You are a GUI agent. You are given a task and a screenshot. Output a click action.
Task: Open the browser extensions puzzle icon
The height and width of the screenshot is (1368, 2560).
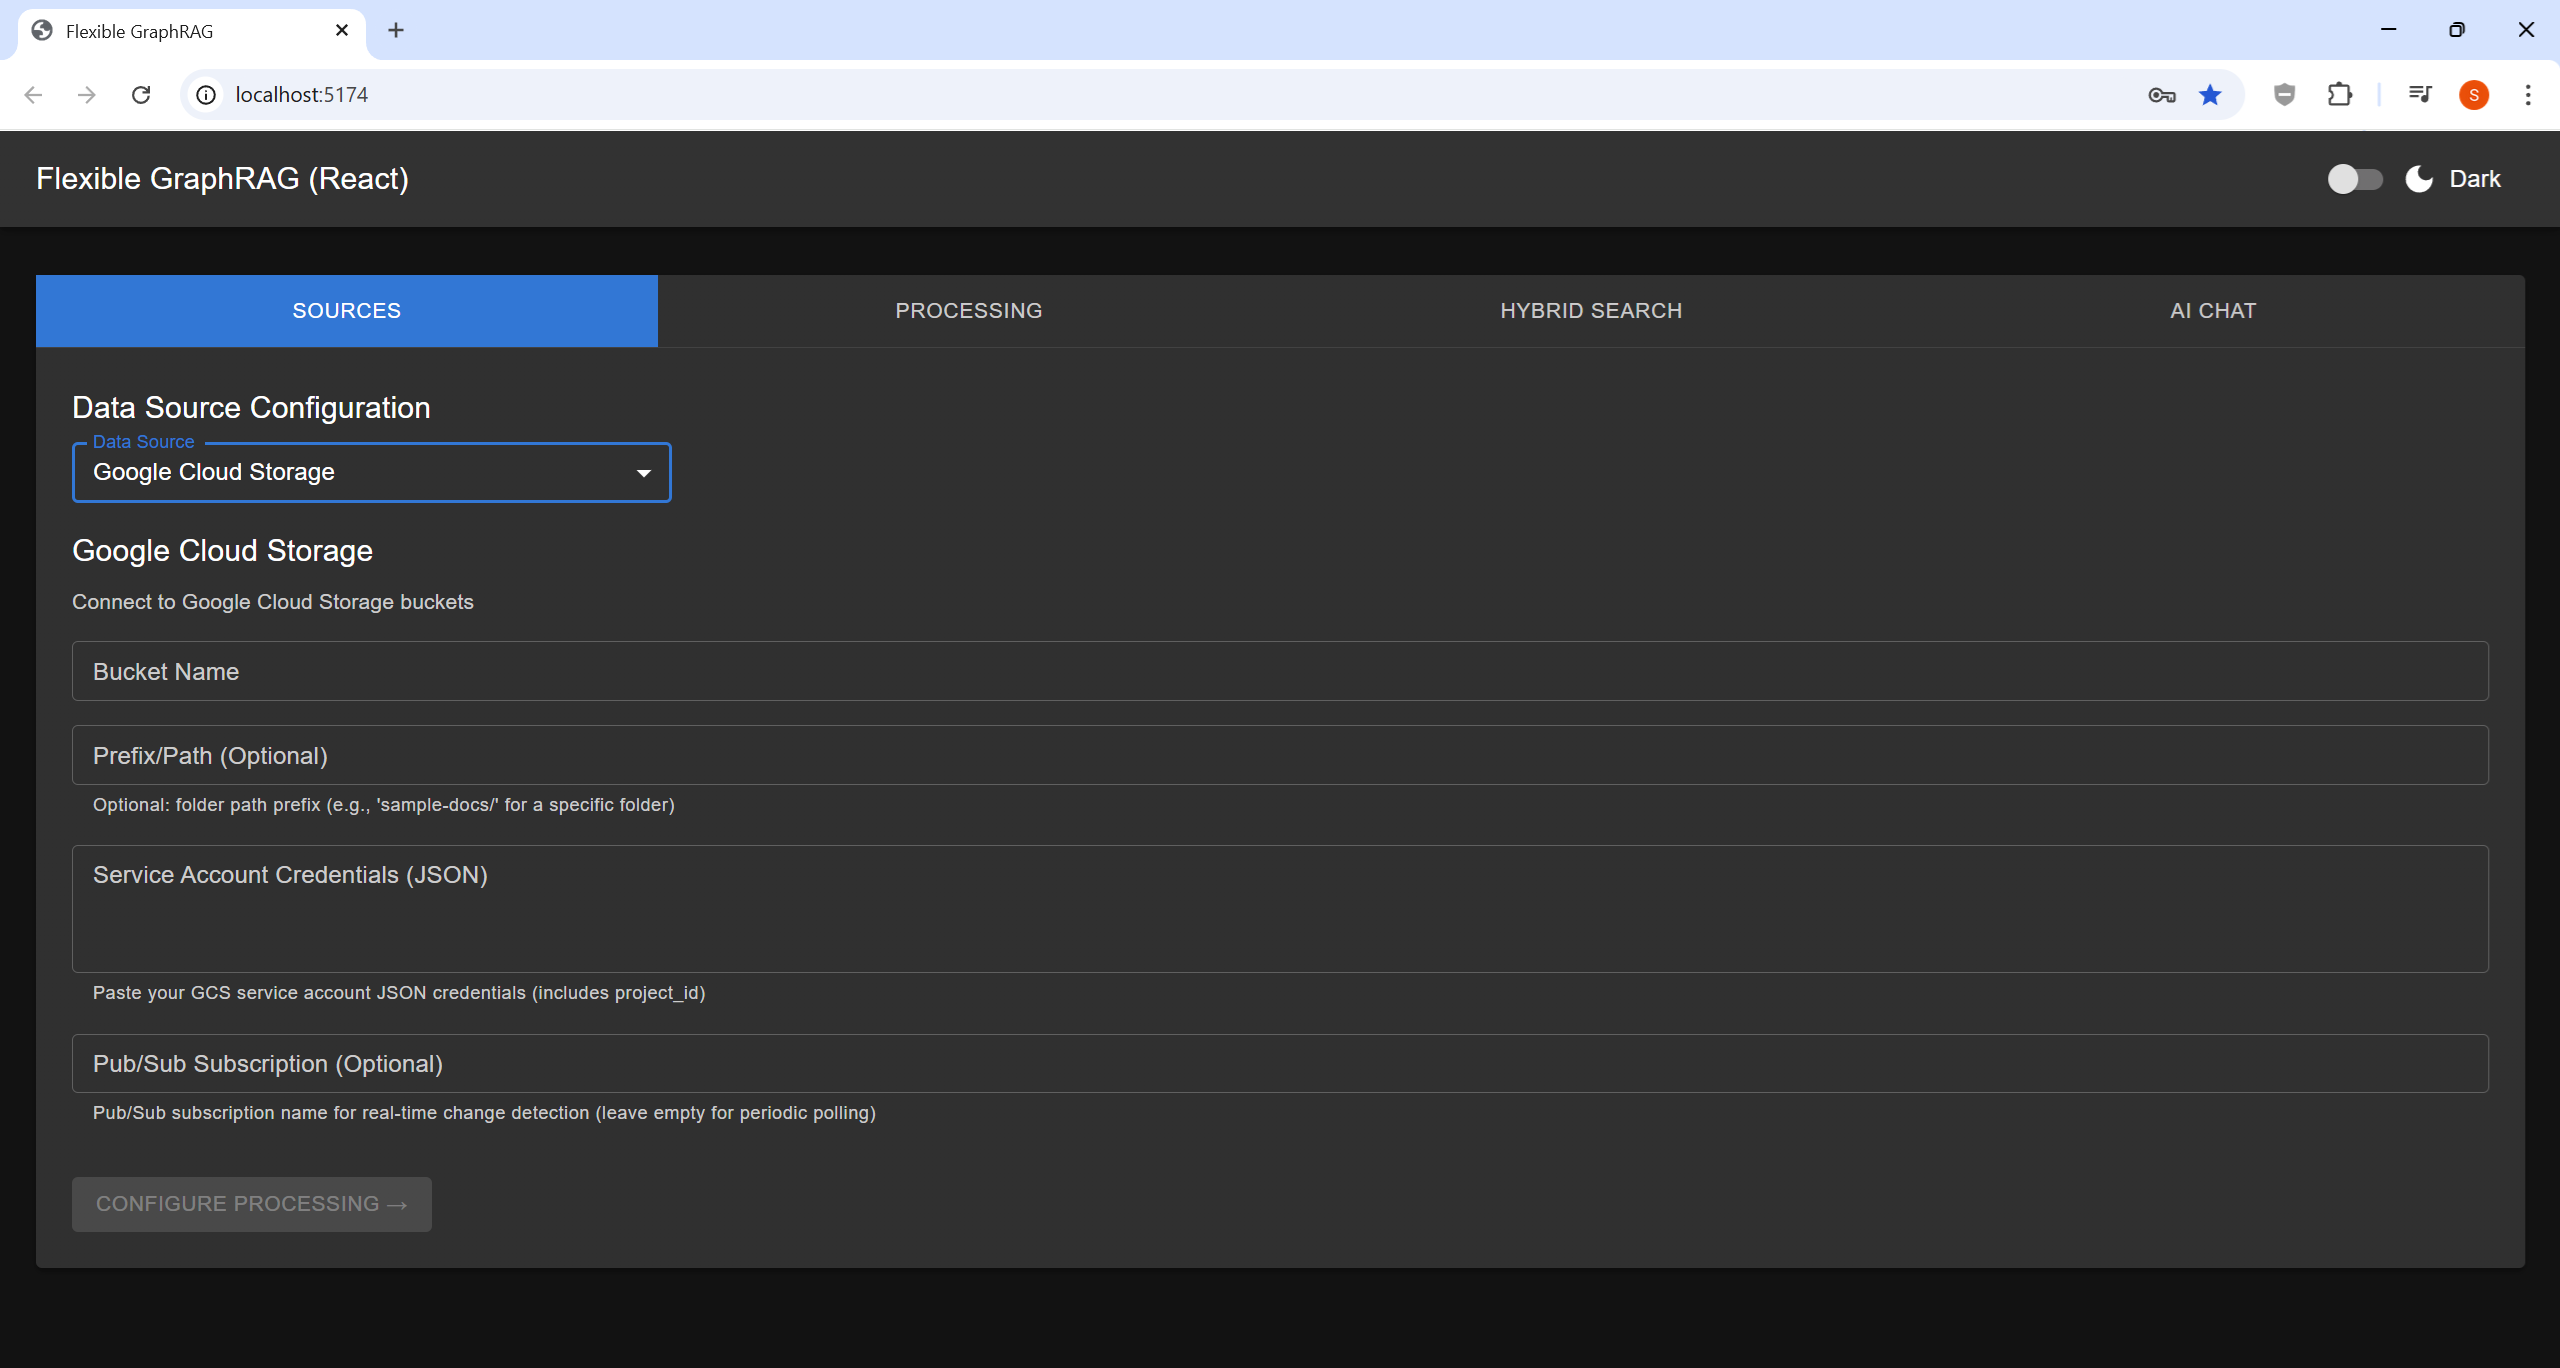pyautogui.click(x=2339, y=94)
